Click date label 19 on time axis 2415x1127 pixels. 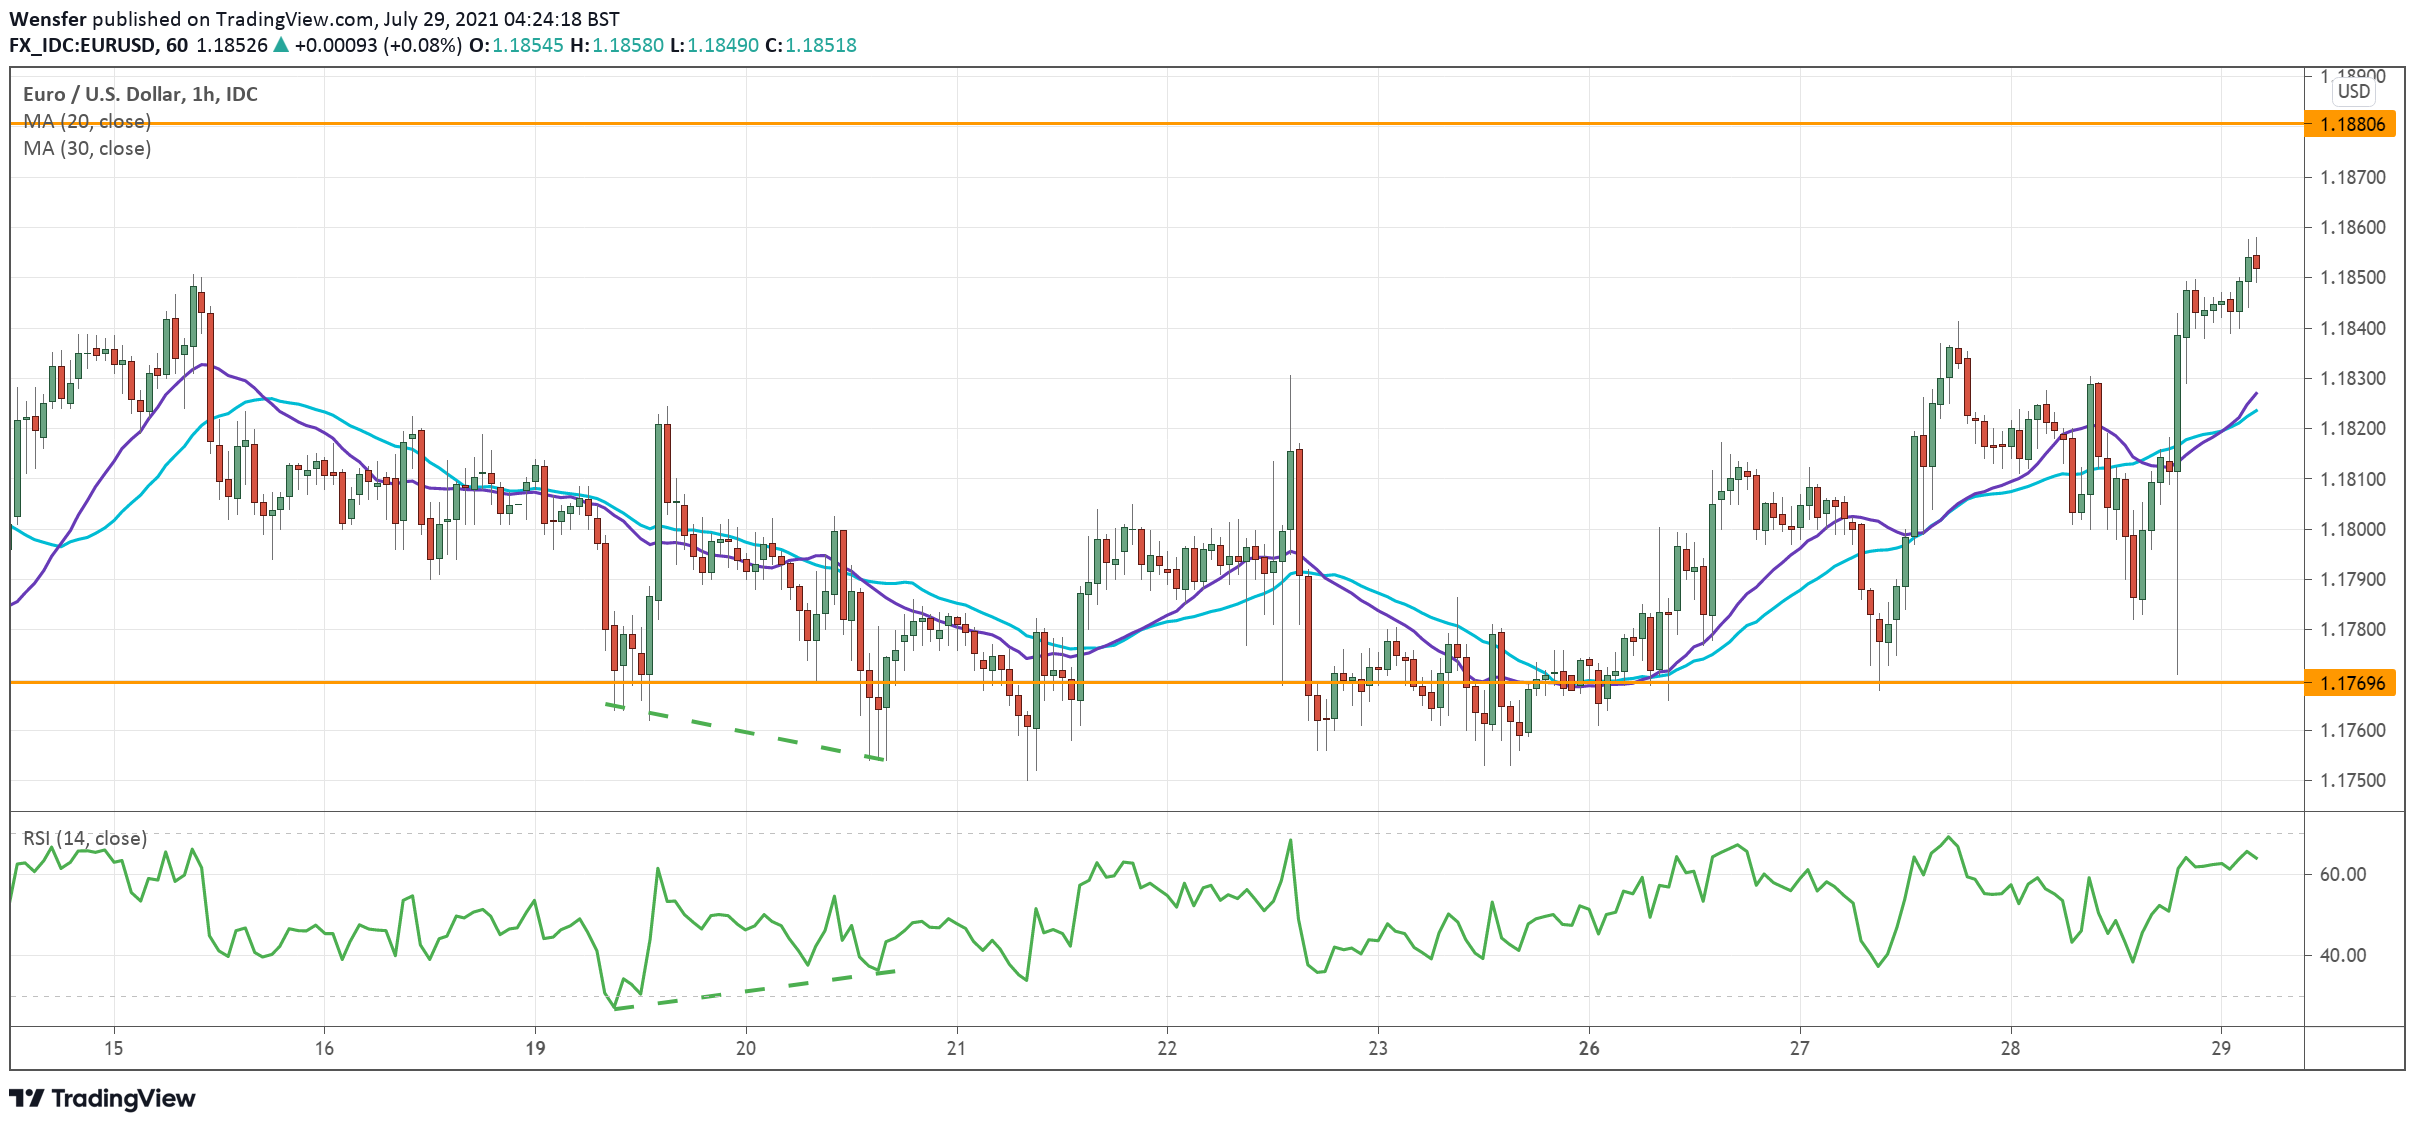pyautogui.click(x=535, y=1048)
